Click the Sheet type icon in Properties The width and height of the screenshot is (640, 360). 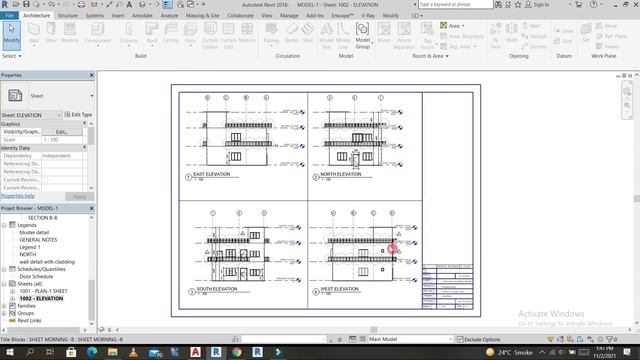tap(15, 96)
